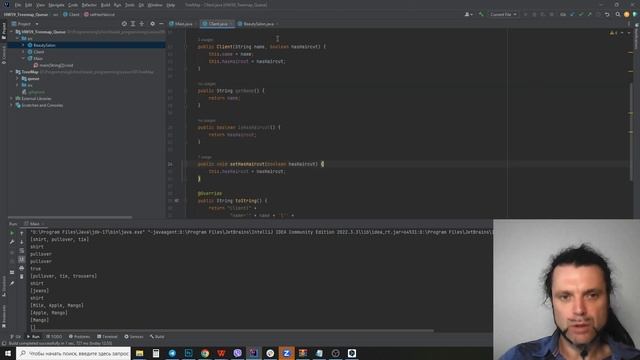The image size is (640, 360).
Task: Open the Services tool window button
Action: [134, 336]
